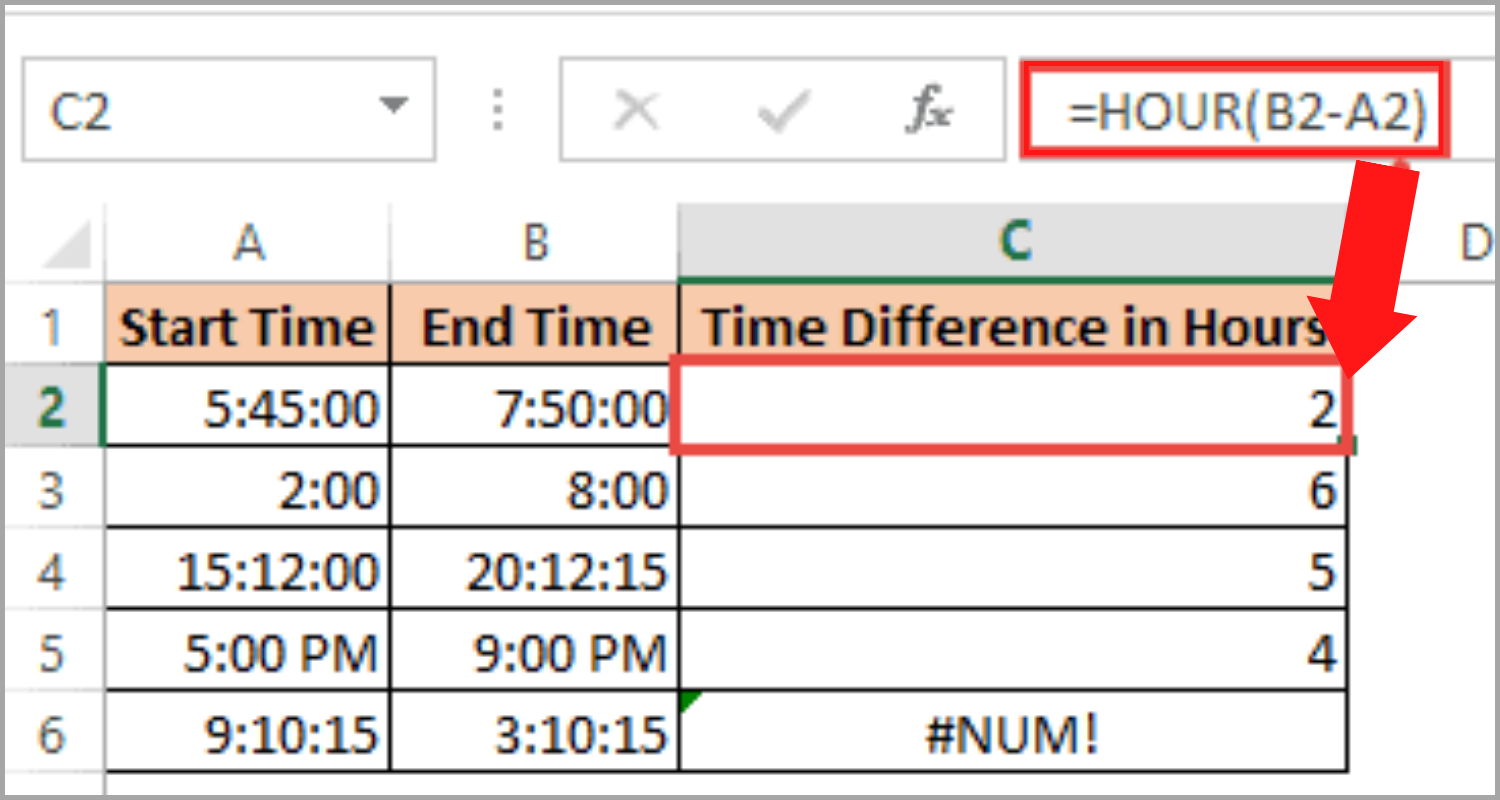Viewport: 1500px width, 800px height.
Task: Click the three-dot separator next to Name Box
Action: click(497, 110)
